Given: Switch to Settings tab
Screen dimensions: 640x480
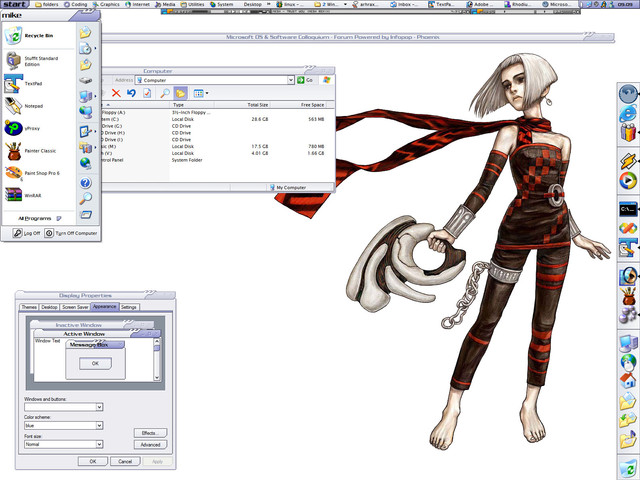Looking at the screenshot, I should (x=129, y=307).
